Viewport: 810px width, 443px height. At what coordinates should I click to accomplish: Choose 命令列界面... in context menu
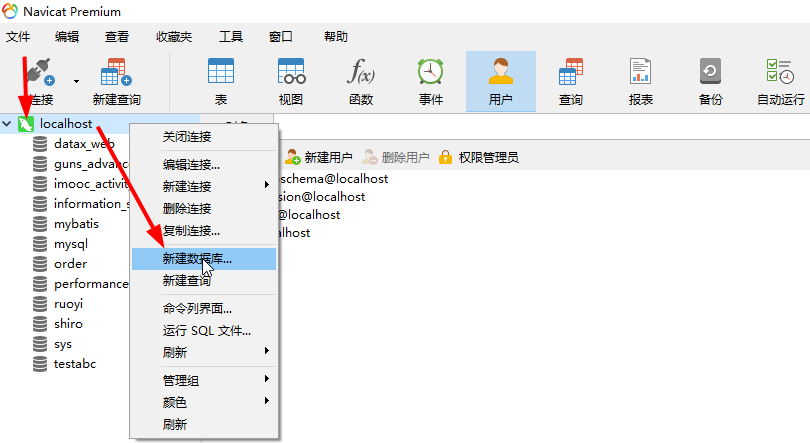coord(204,309)
